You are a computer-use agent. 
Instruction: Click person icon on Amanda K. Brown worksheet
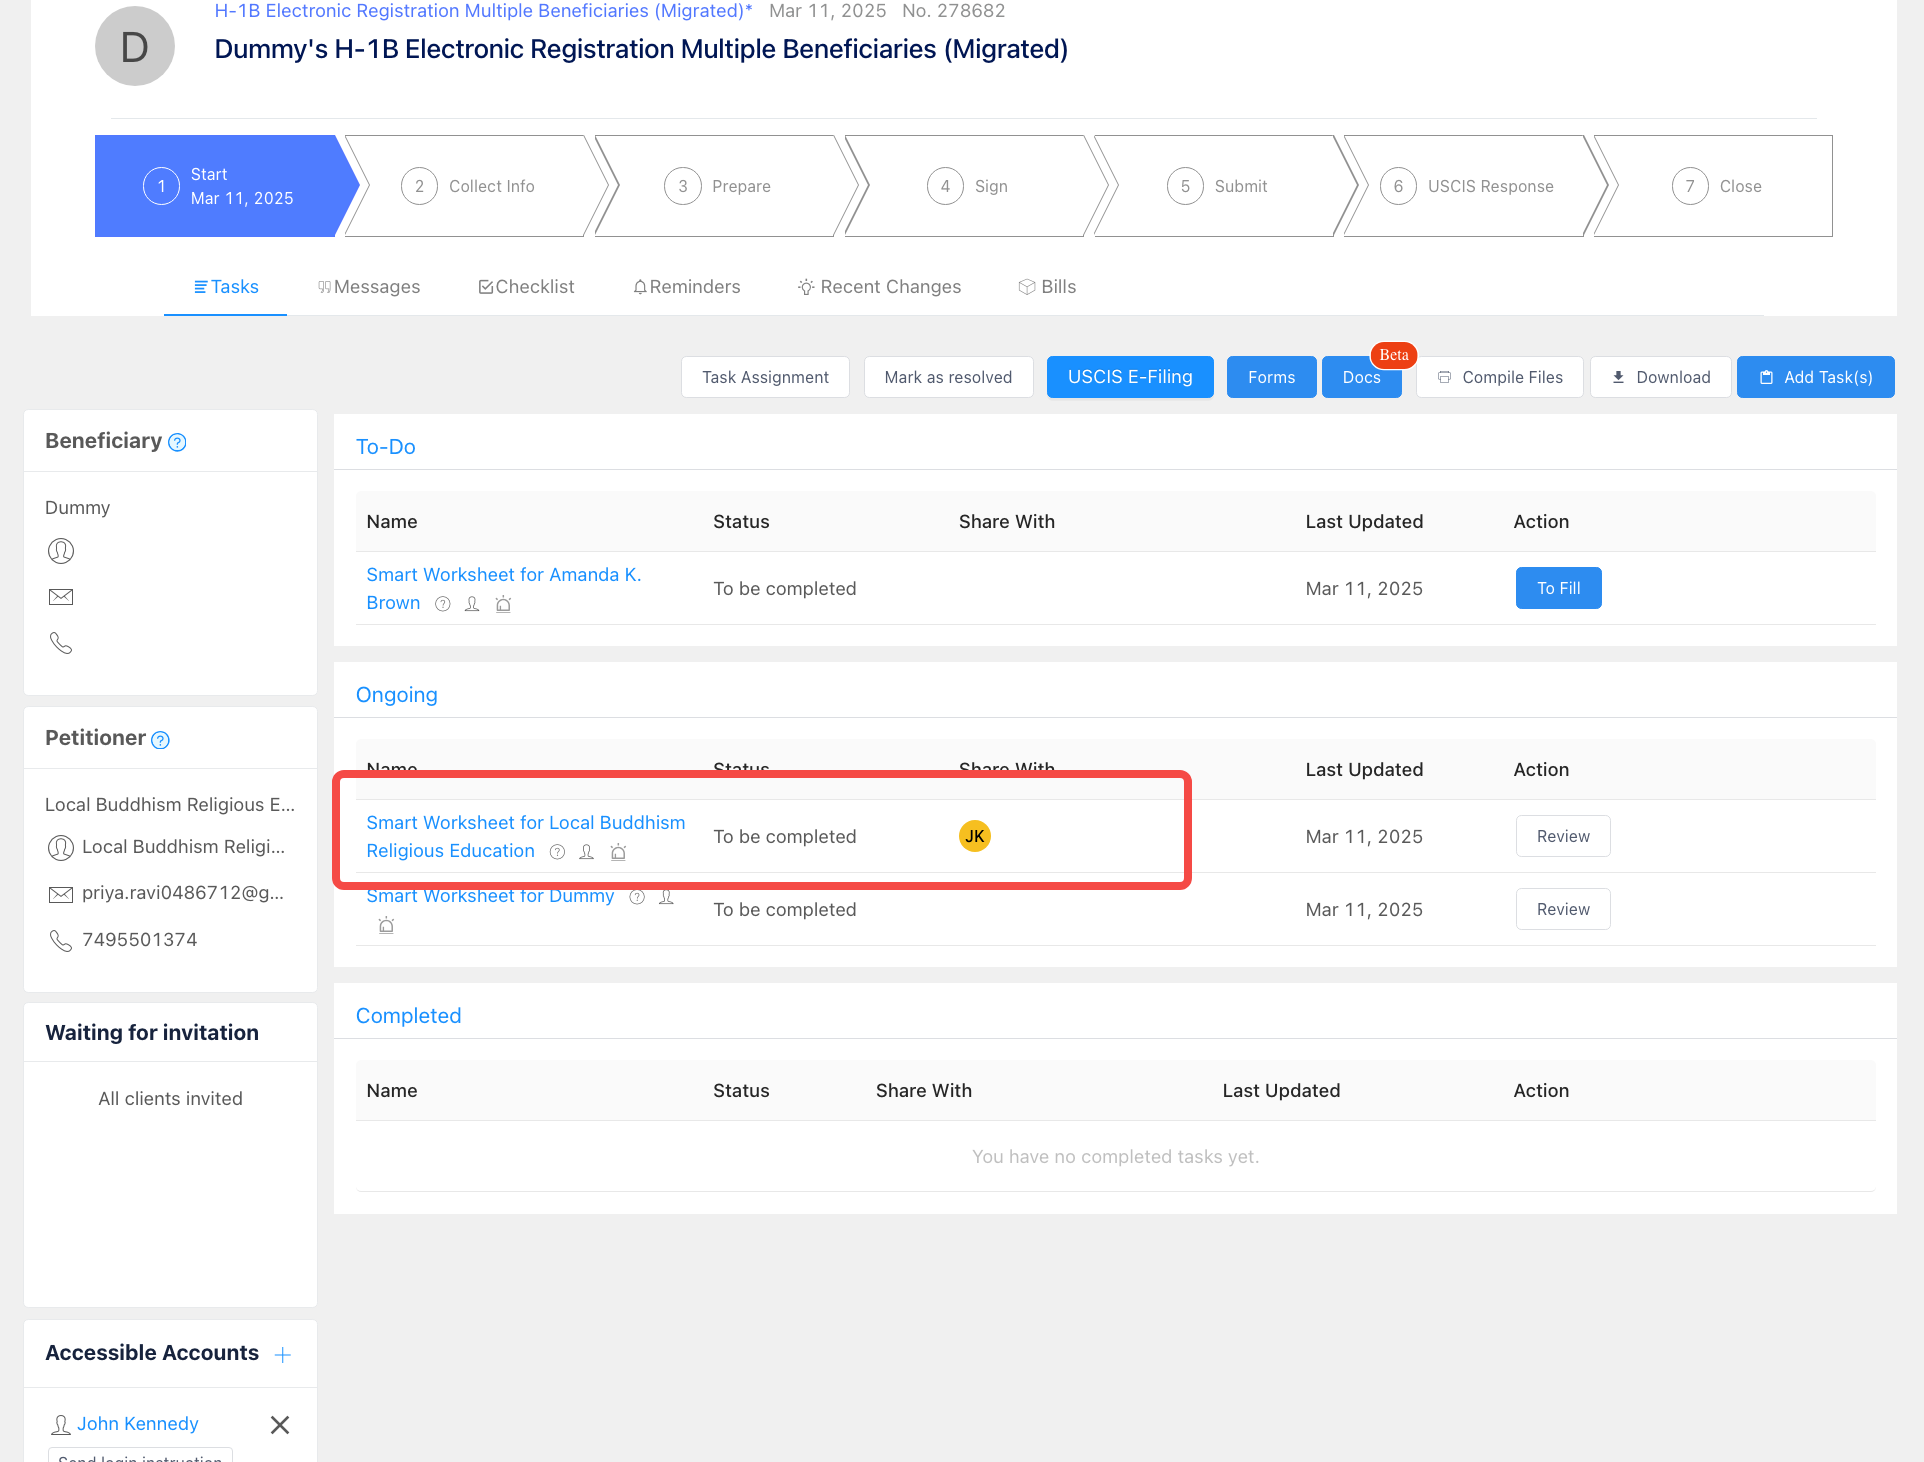[472, 604]
